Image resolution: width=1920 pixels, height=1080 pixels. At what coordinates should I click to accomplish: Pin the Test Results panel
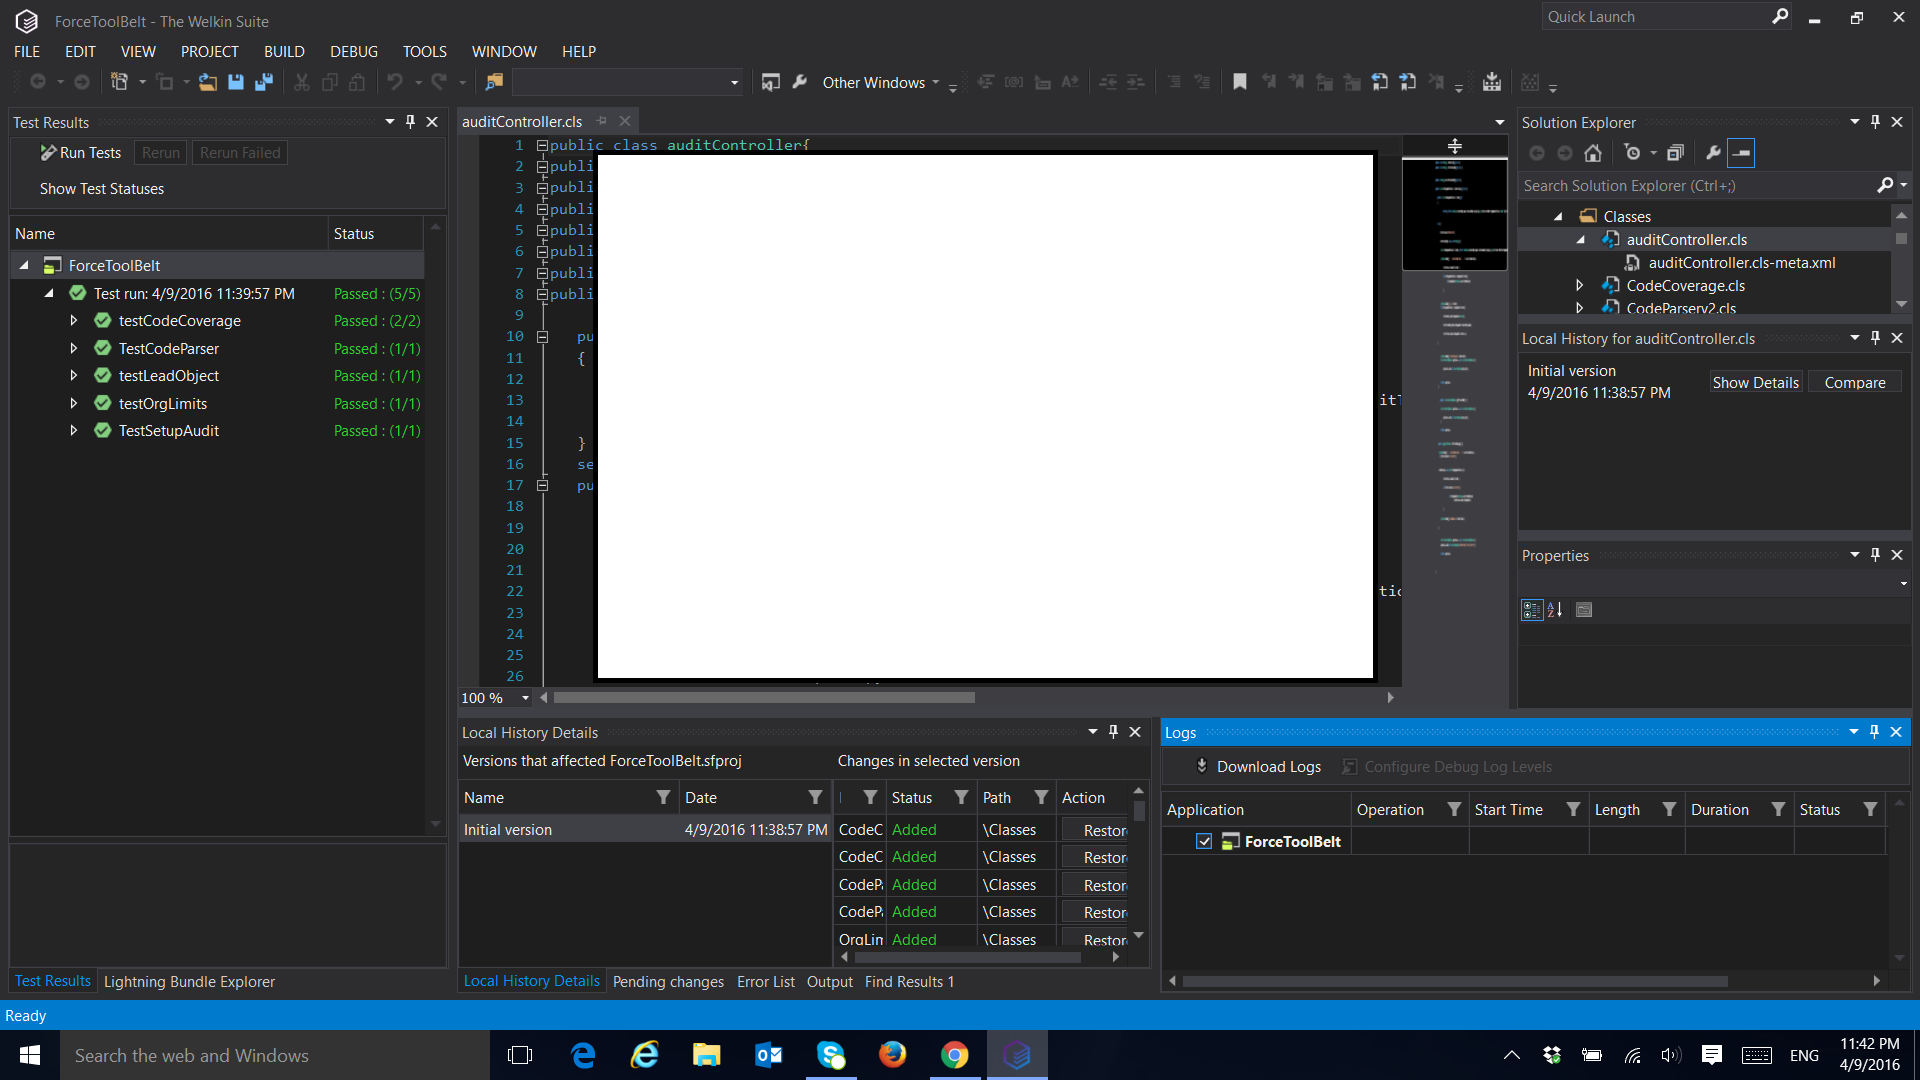(410, 122)
